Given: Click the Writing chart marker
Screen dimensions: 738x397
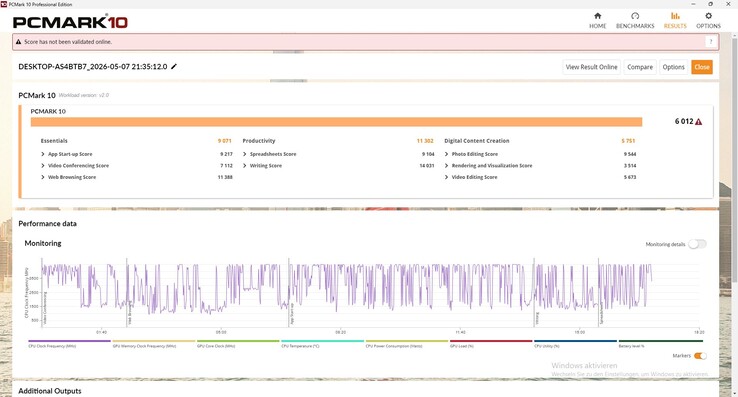Looking at the screenshot, I should point(537,318).
